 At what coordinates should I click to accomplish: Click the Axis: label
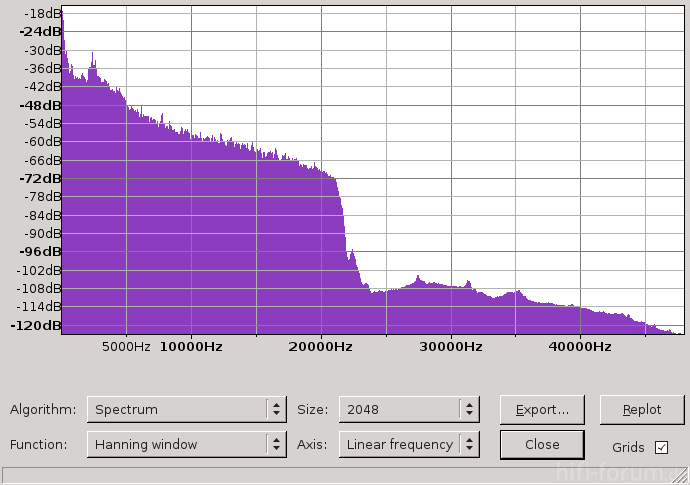312,445
